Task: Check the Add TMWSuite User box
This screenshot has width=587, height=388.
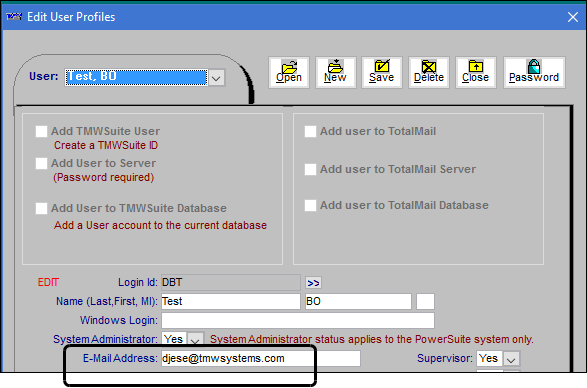Action: [x=41, y=131]
